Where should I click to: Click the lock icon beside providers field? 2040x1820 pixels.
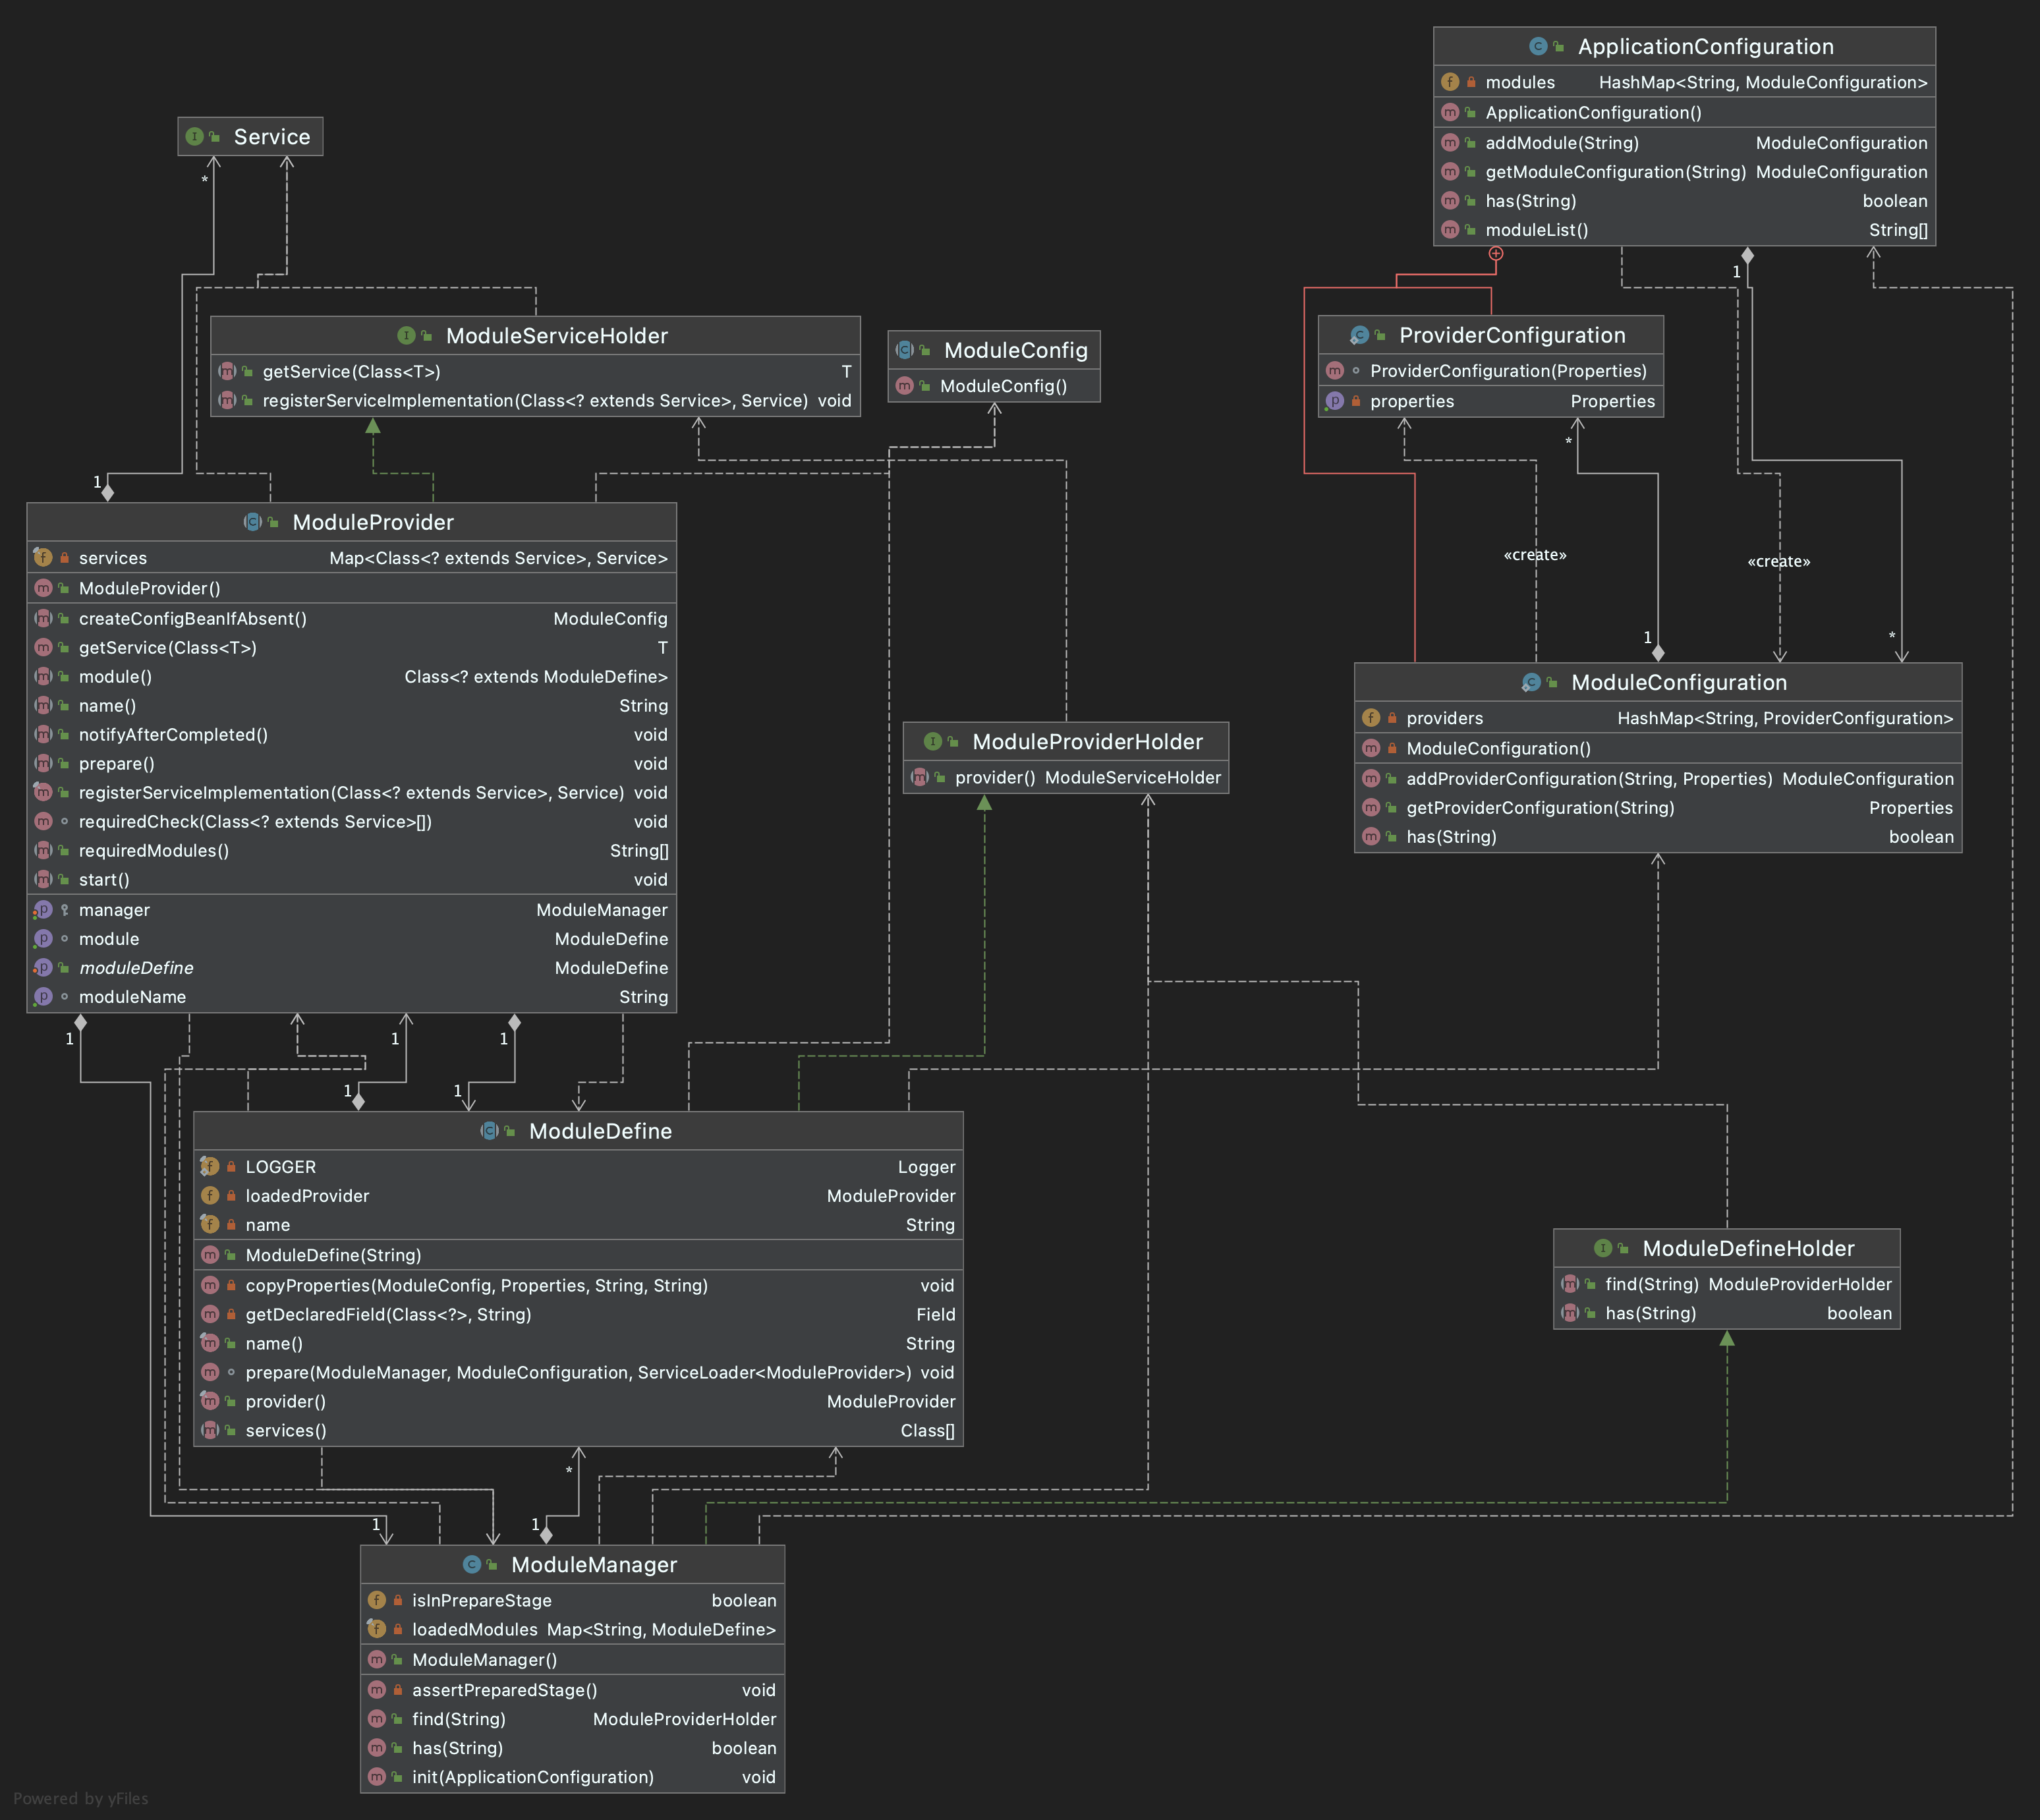pyautogui.click(x=1392, y=718)
